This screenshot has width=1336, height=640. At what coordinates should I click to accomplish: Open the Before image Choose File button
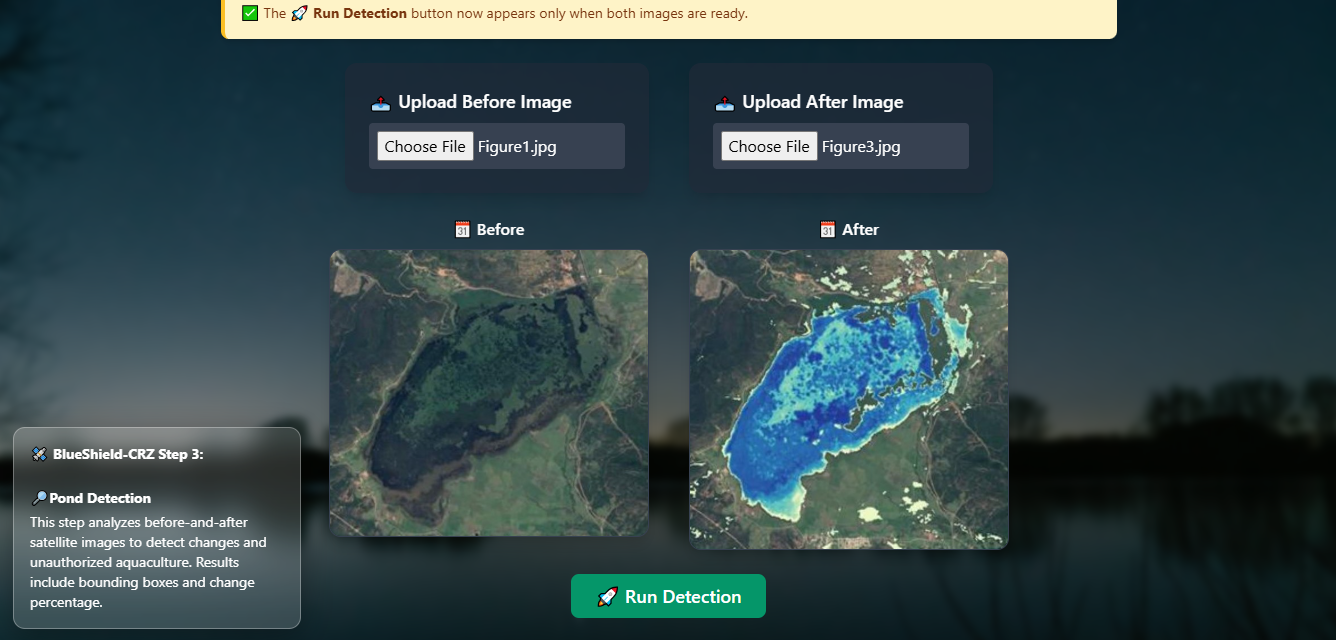point(425,146)
